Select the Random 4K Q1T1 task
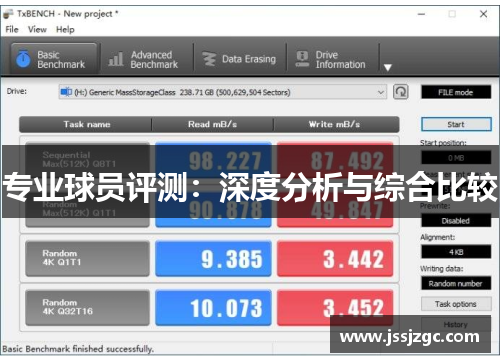 click(x=87, y=259)
